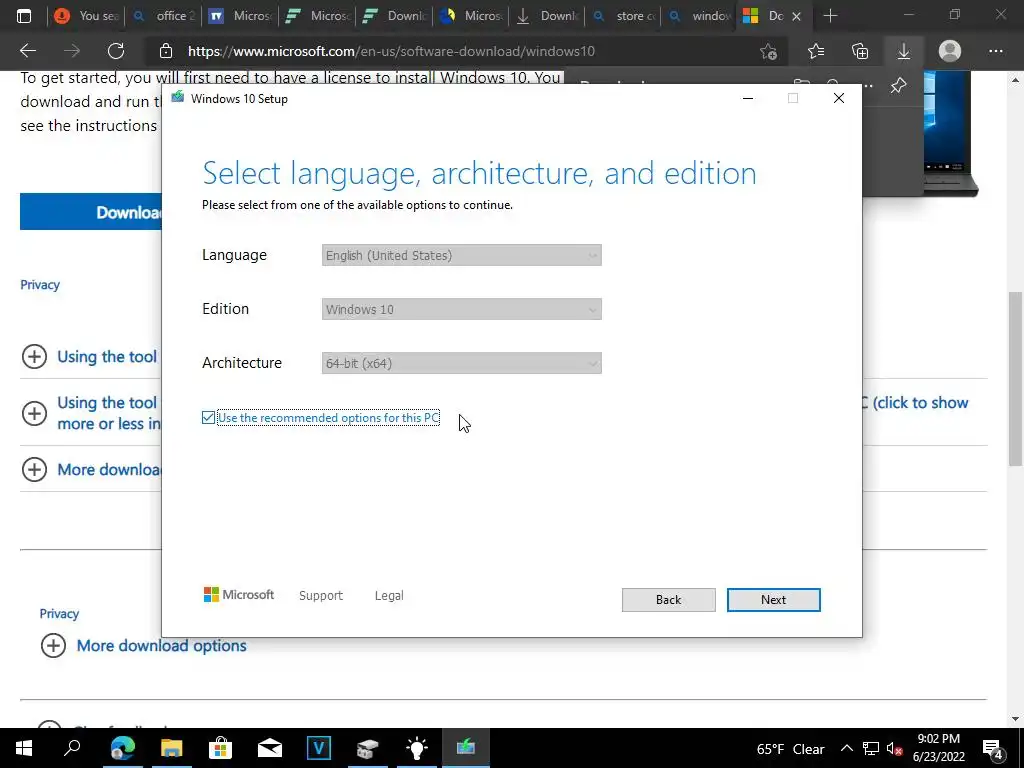The image size is (1024, 768).
Task: Open the Downloads icon in Edge toolbar
Action: tap(904, 51)
